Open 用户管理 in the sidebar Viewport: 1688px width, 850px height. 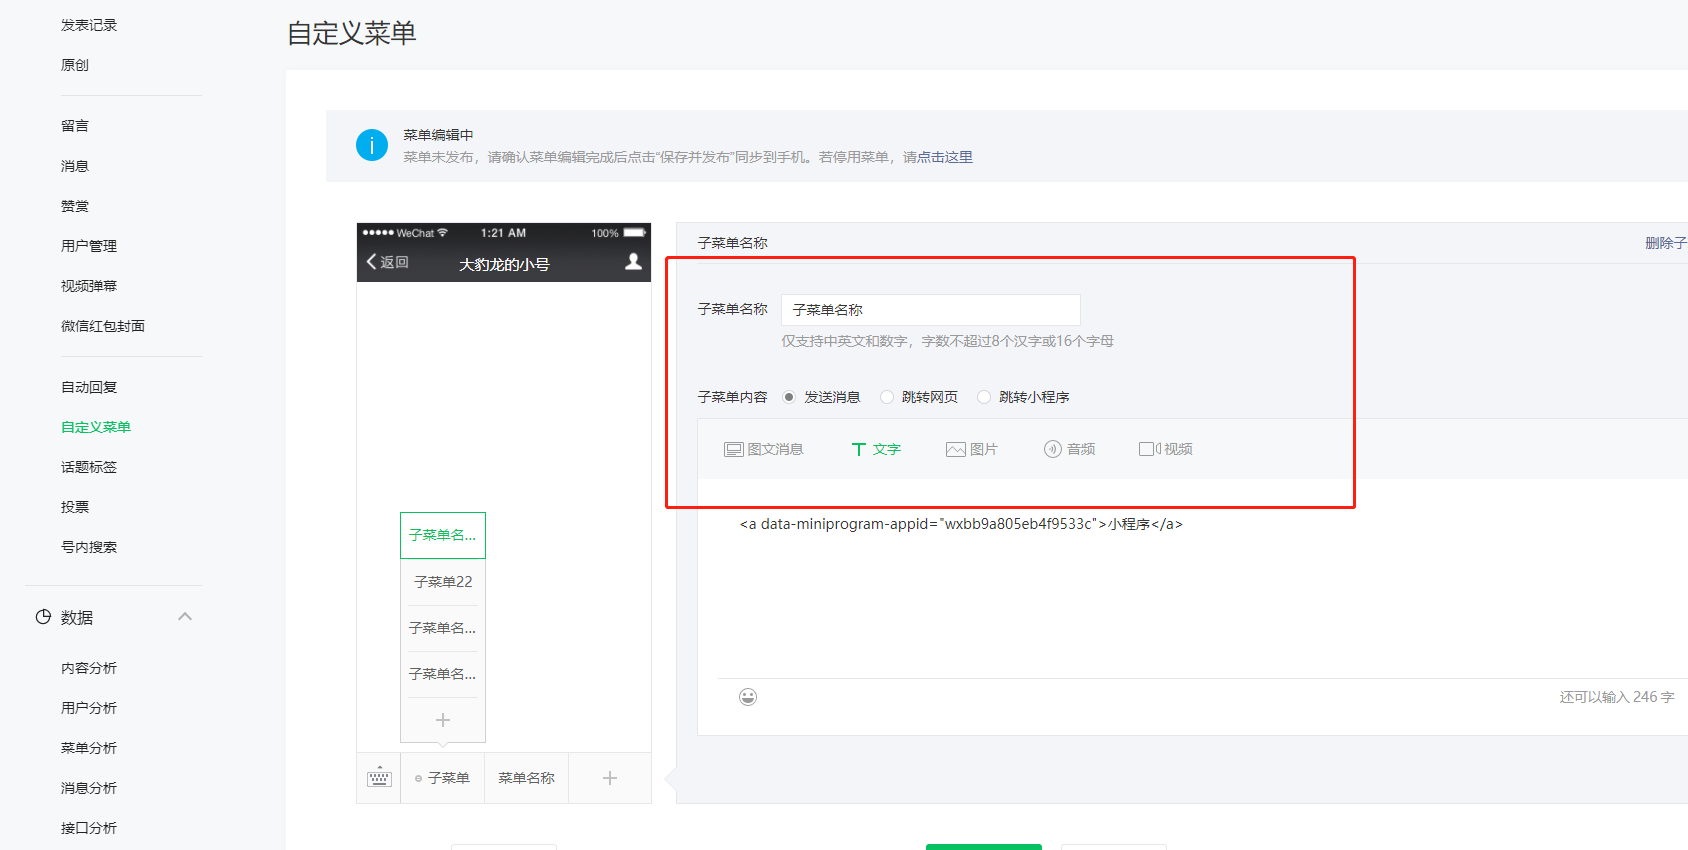89,246
